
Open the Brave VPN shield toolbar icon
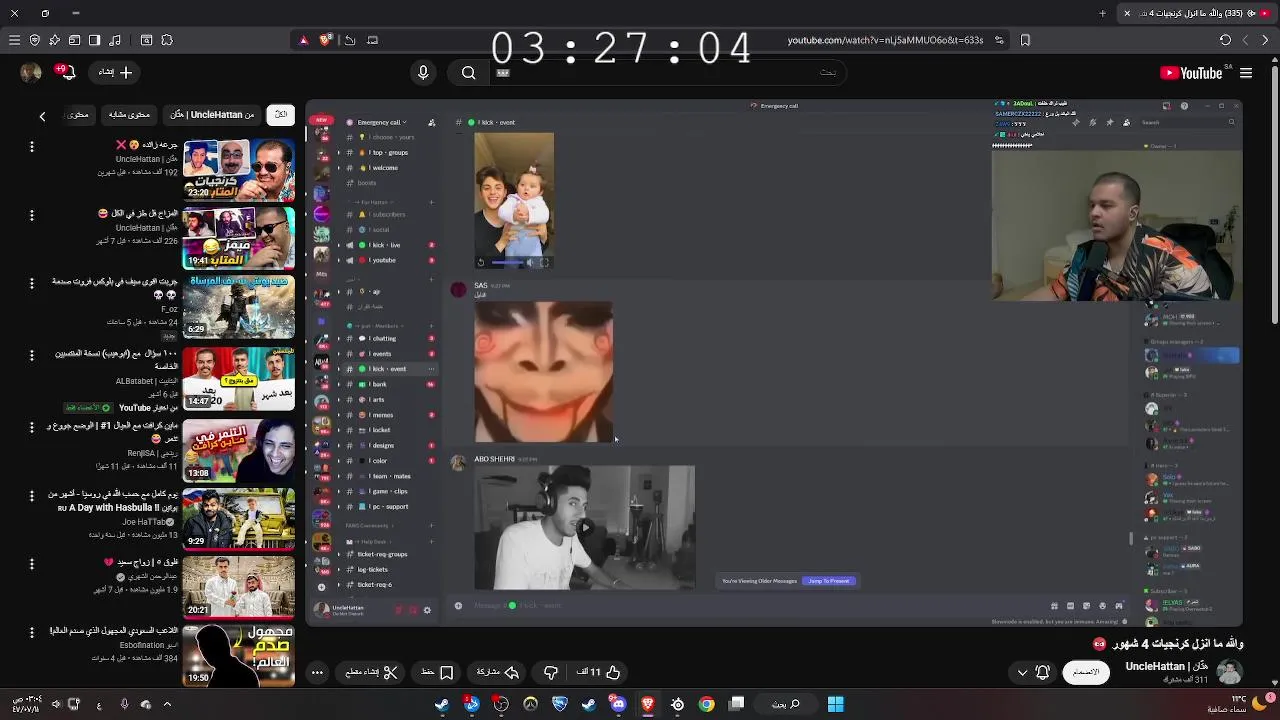[35, 40]
